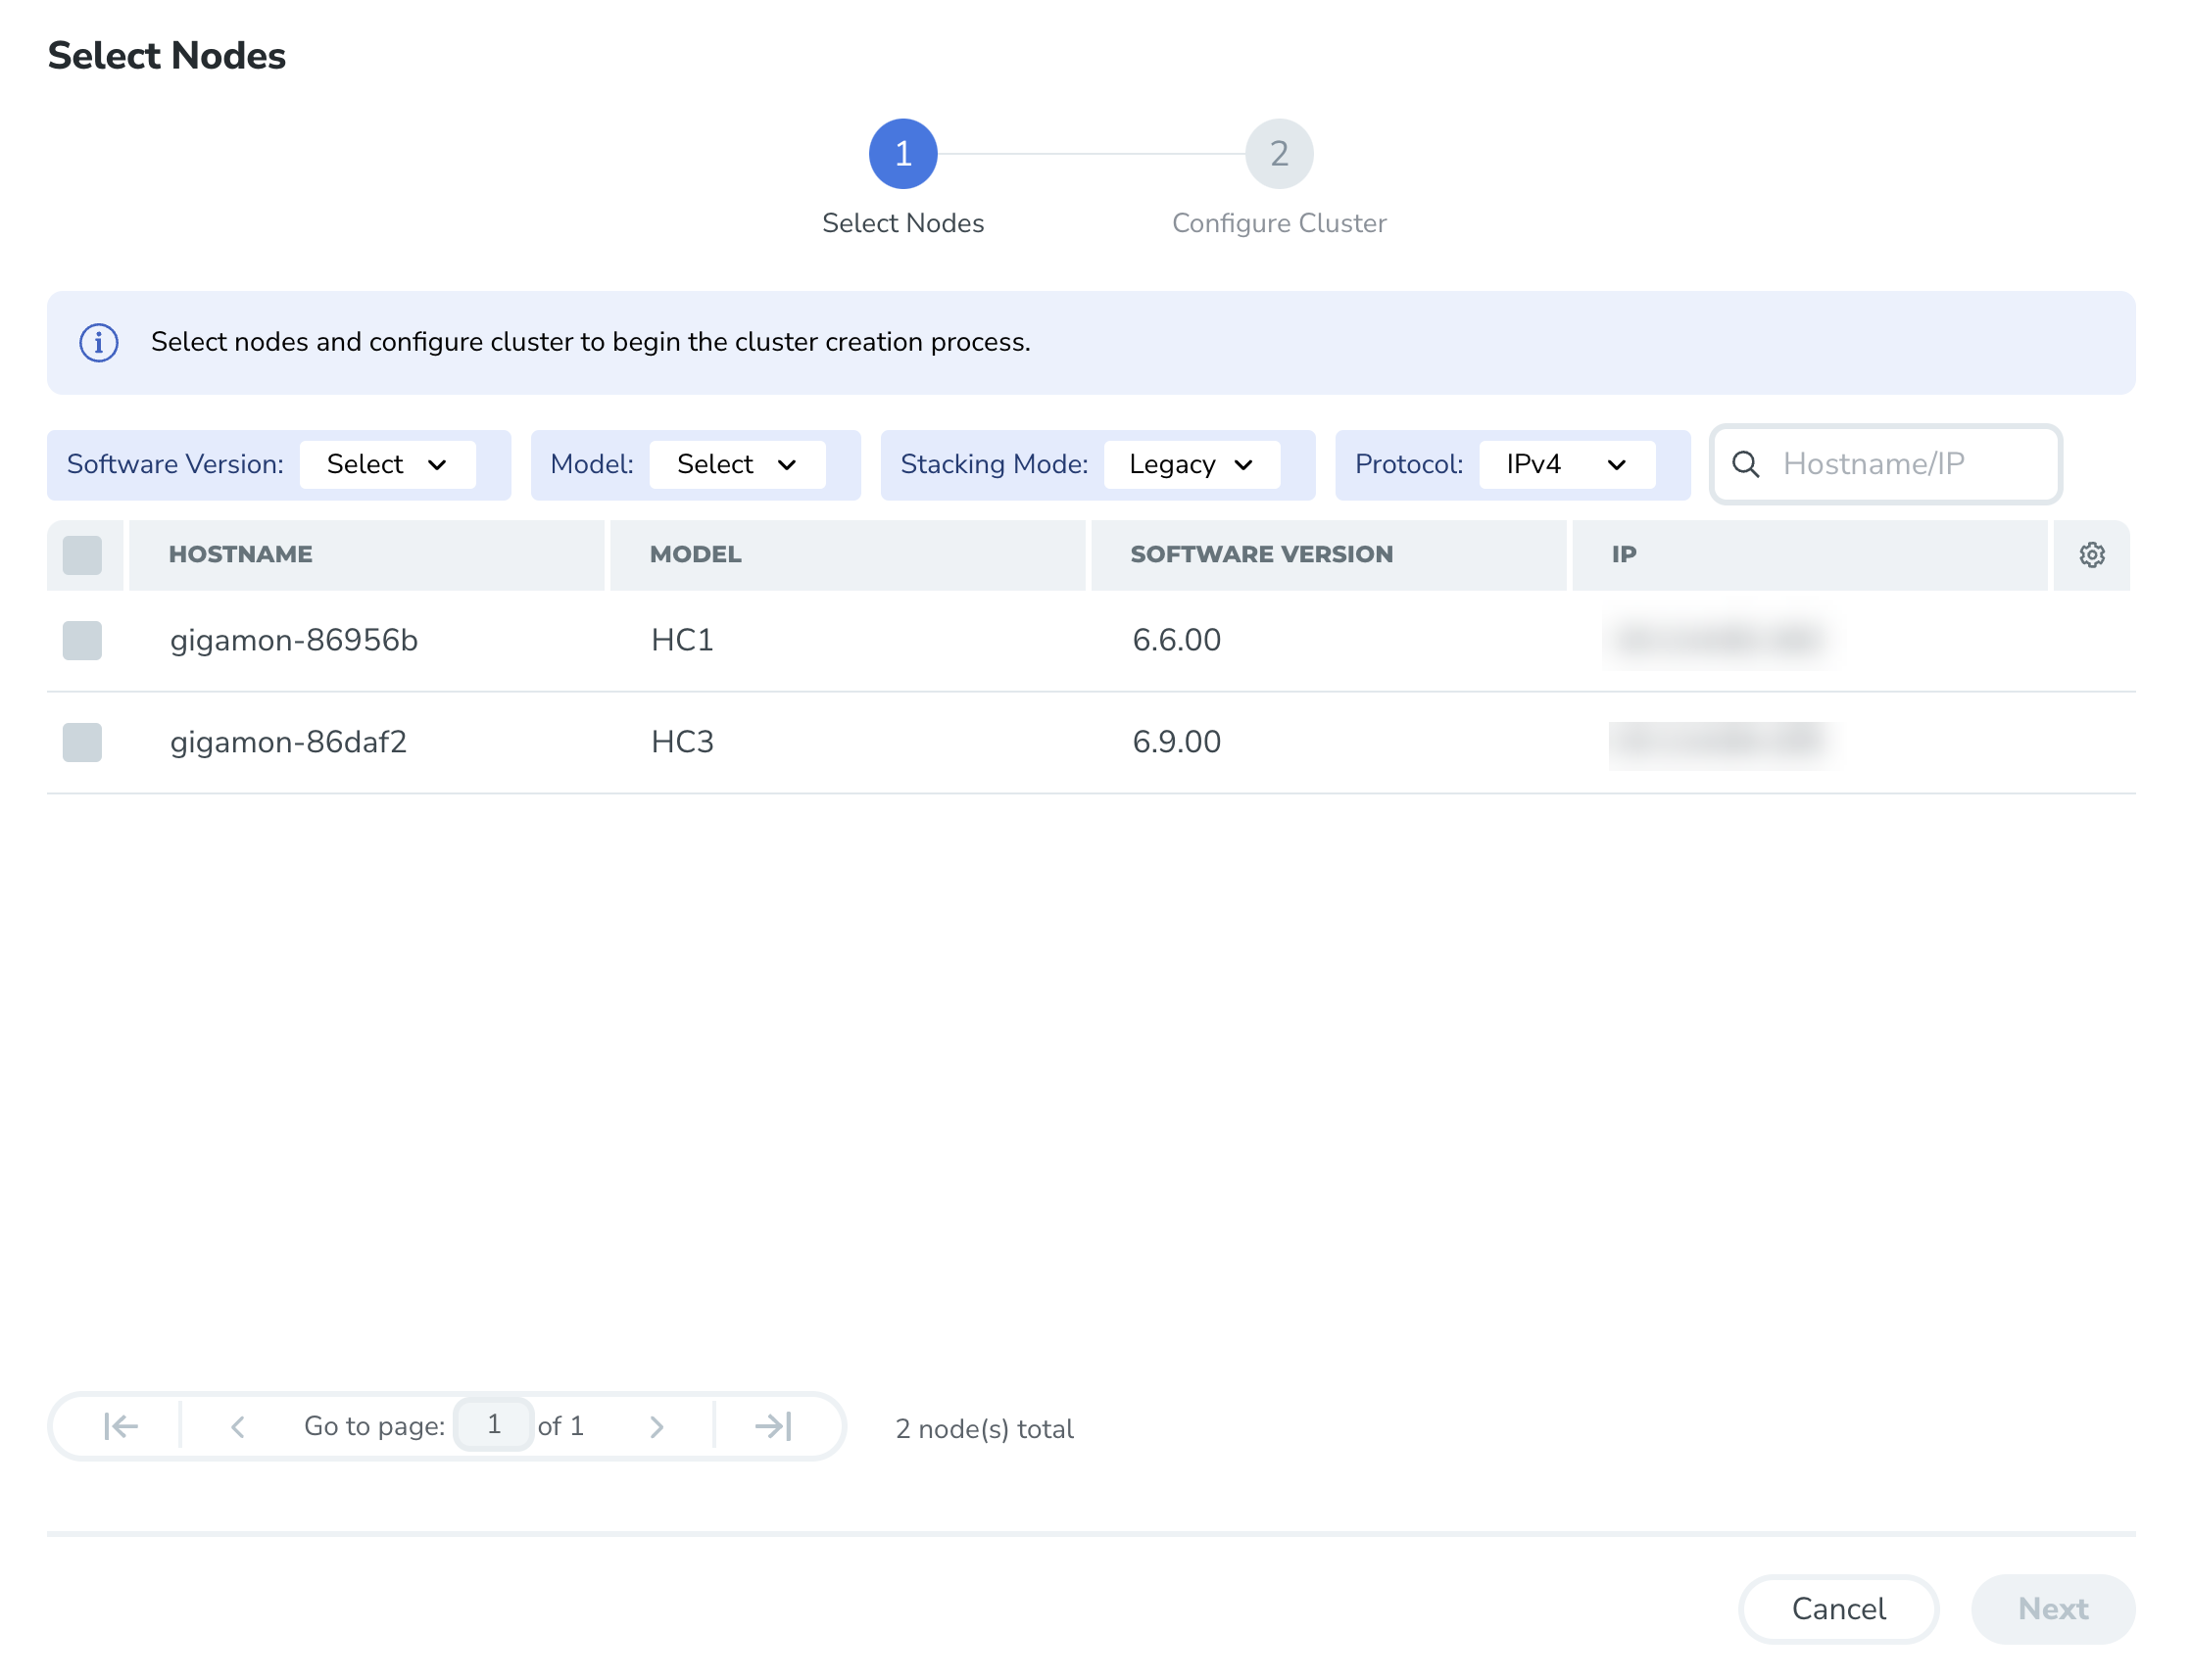The image size is (2190, 1680).
Task: Go to next page chevron
Action: [x=656, y=1426]
